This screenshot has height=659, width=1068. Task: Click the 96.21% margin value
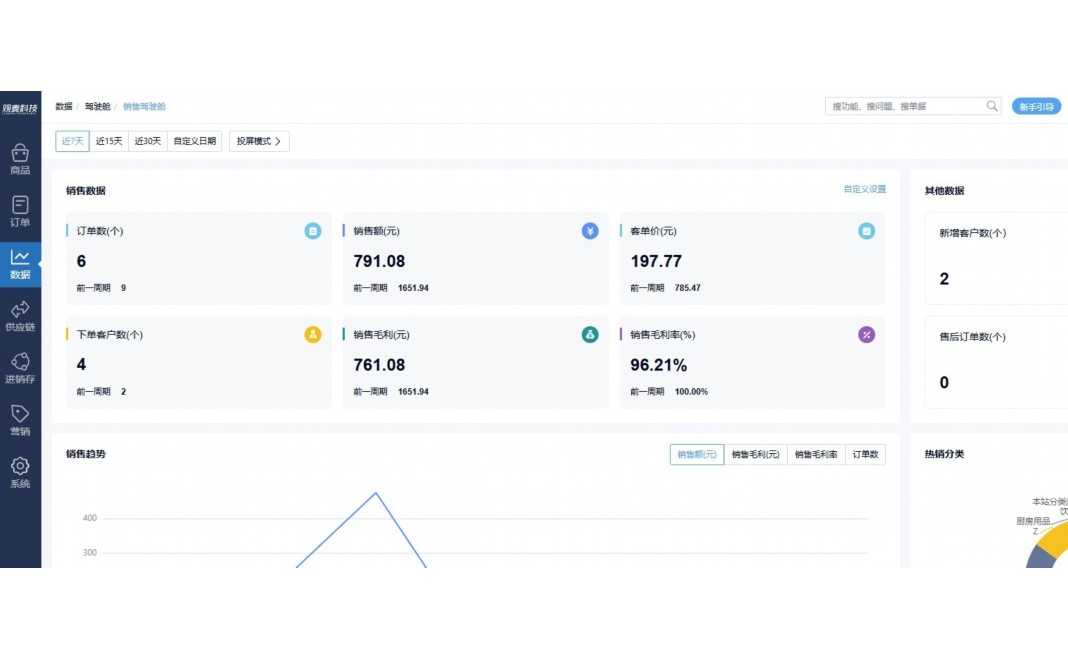tap(659, 365)
